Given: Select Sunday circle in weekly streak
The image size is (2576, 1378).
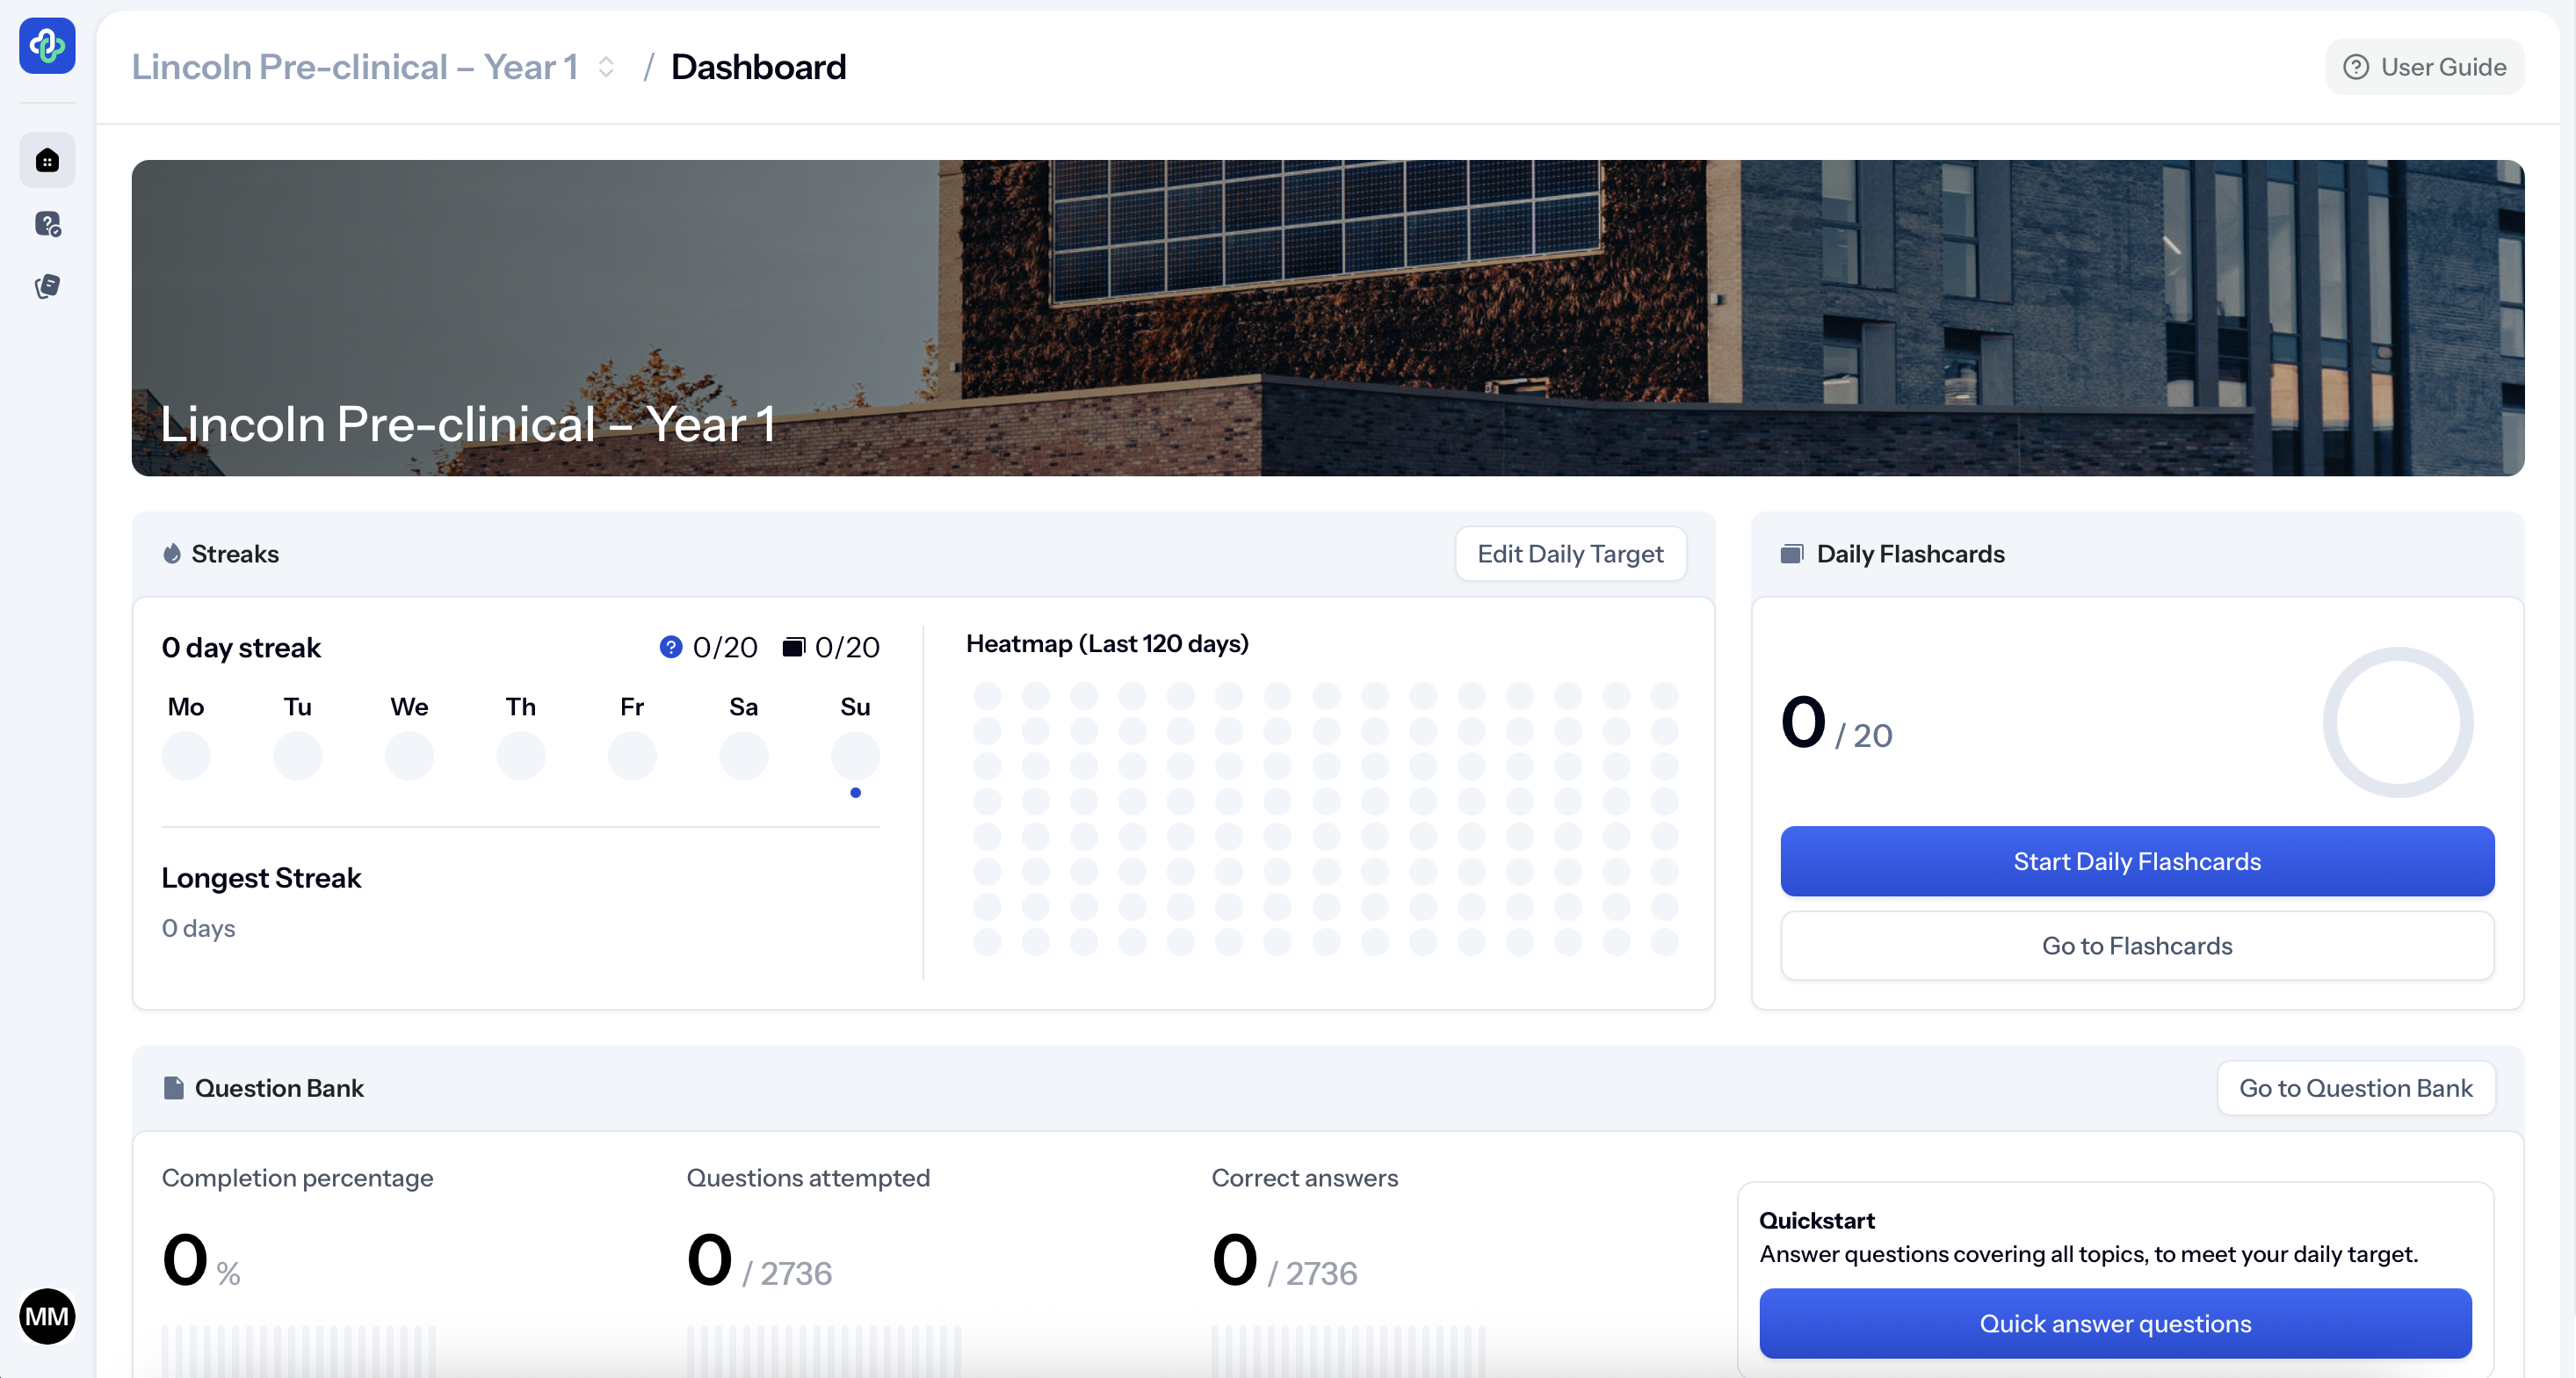Looking at the screenshot, I should tap(855, 755).
